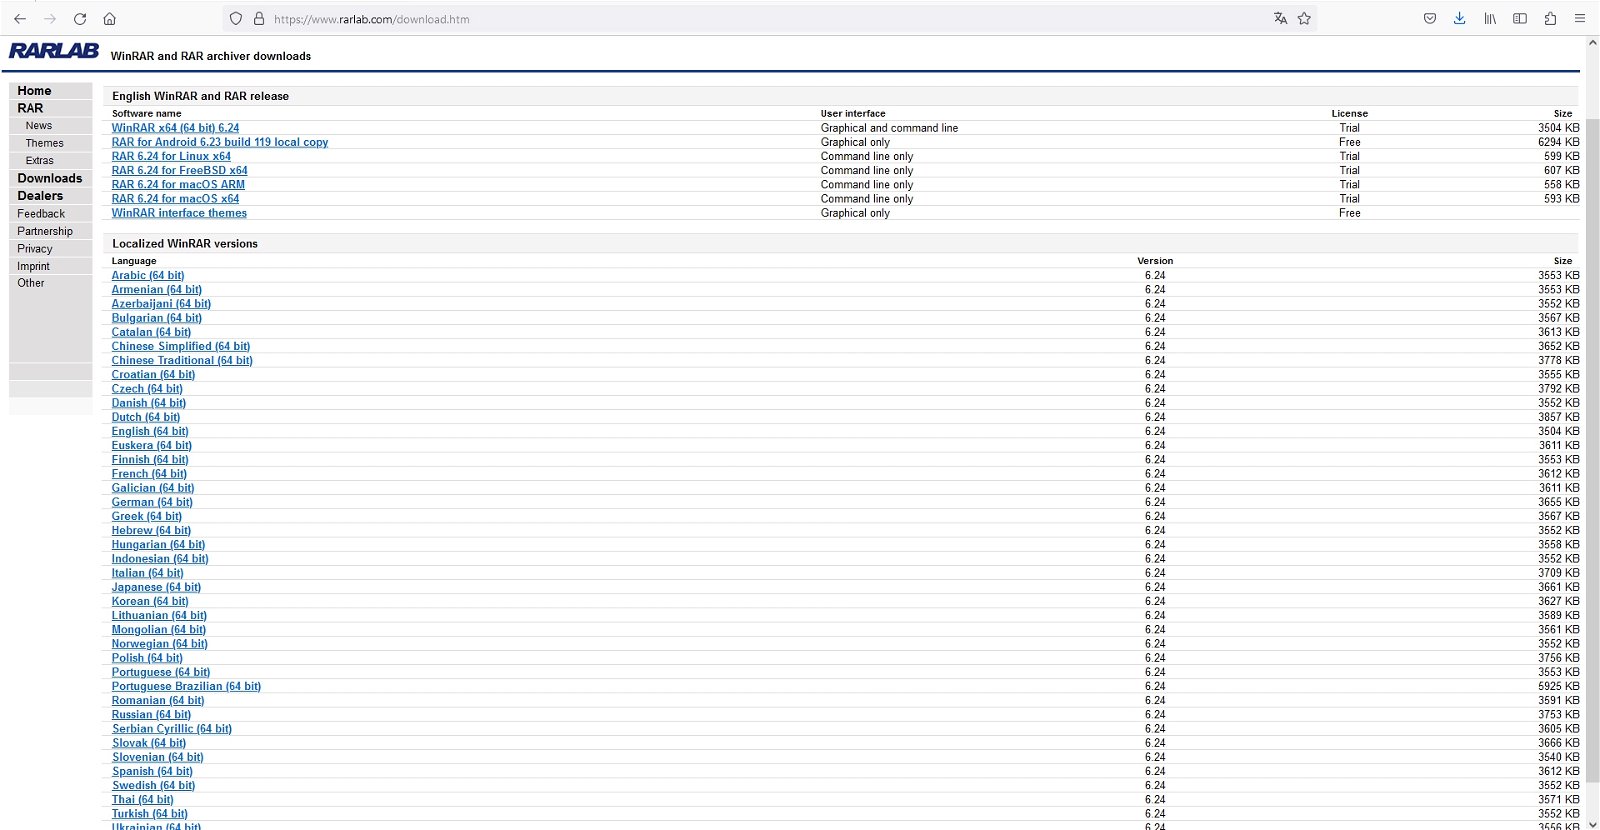Download Czech (64 bit) version

pos(147,389)
